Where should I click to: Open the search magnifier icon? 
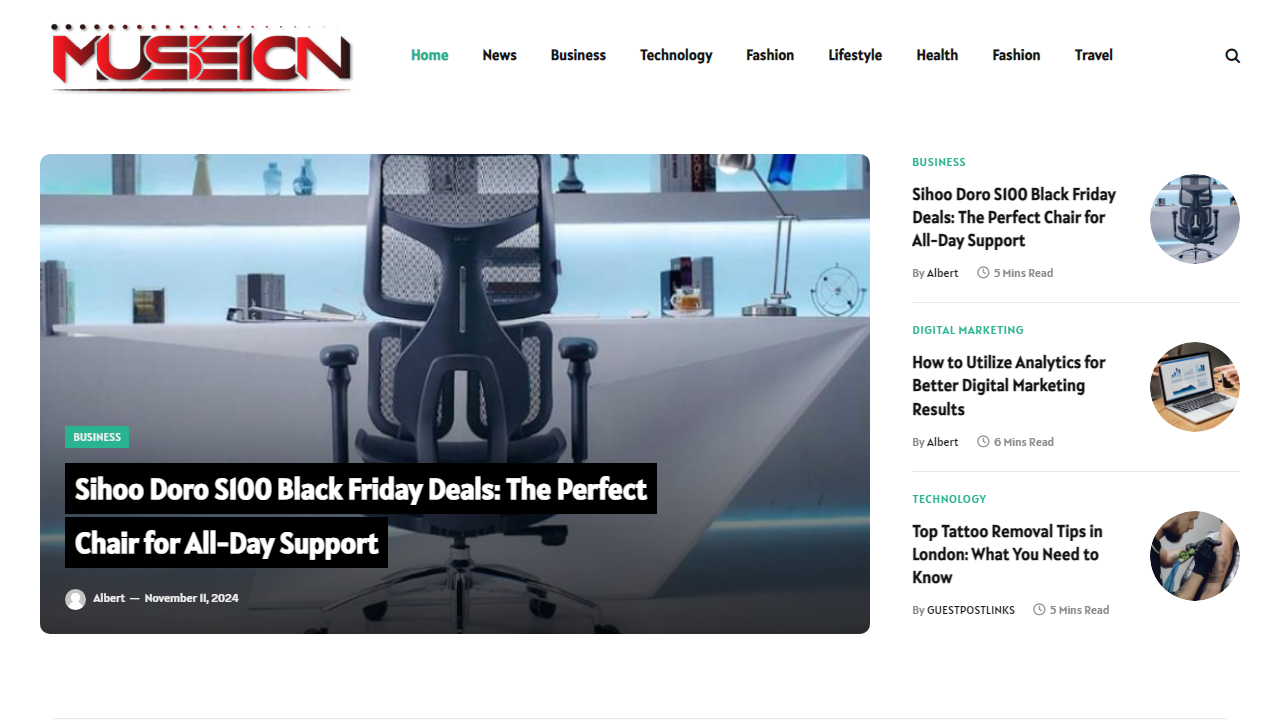coord(1232,56)
